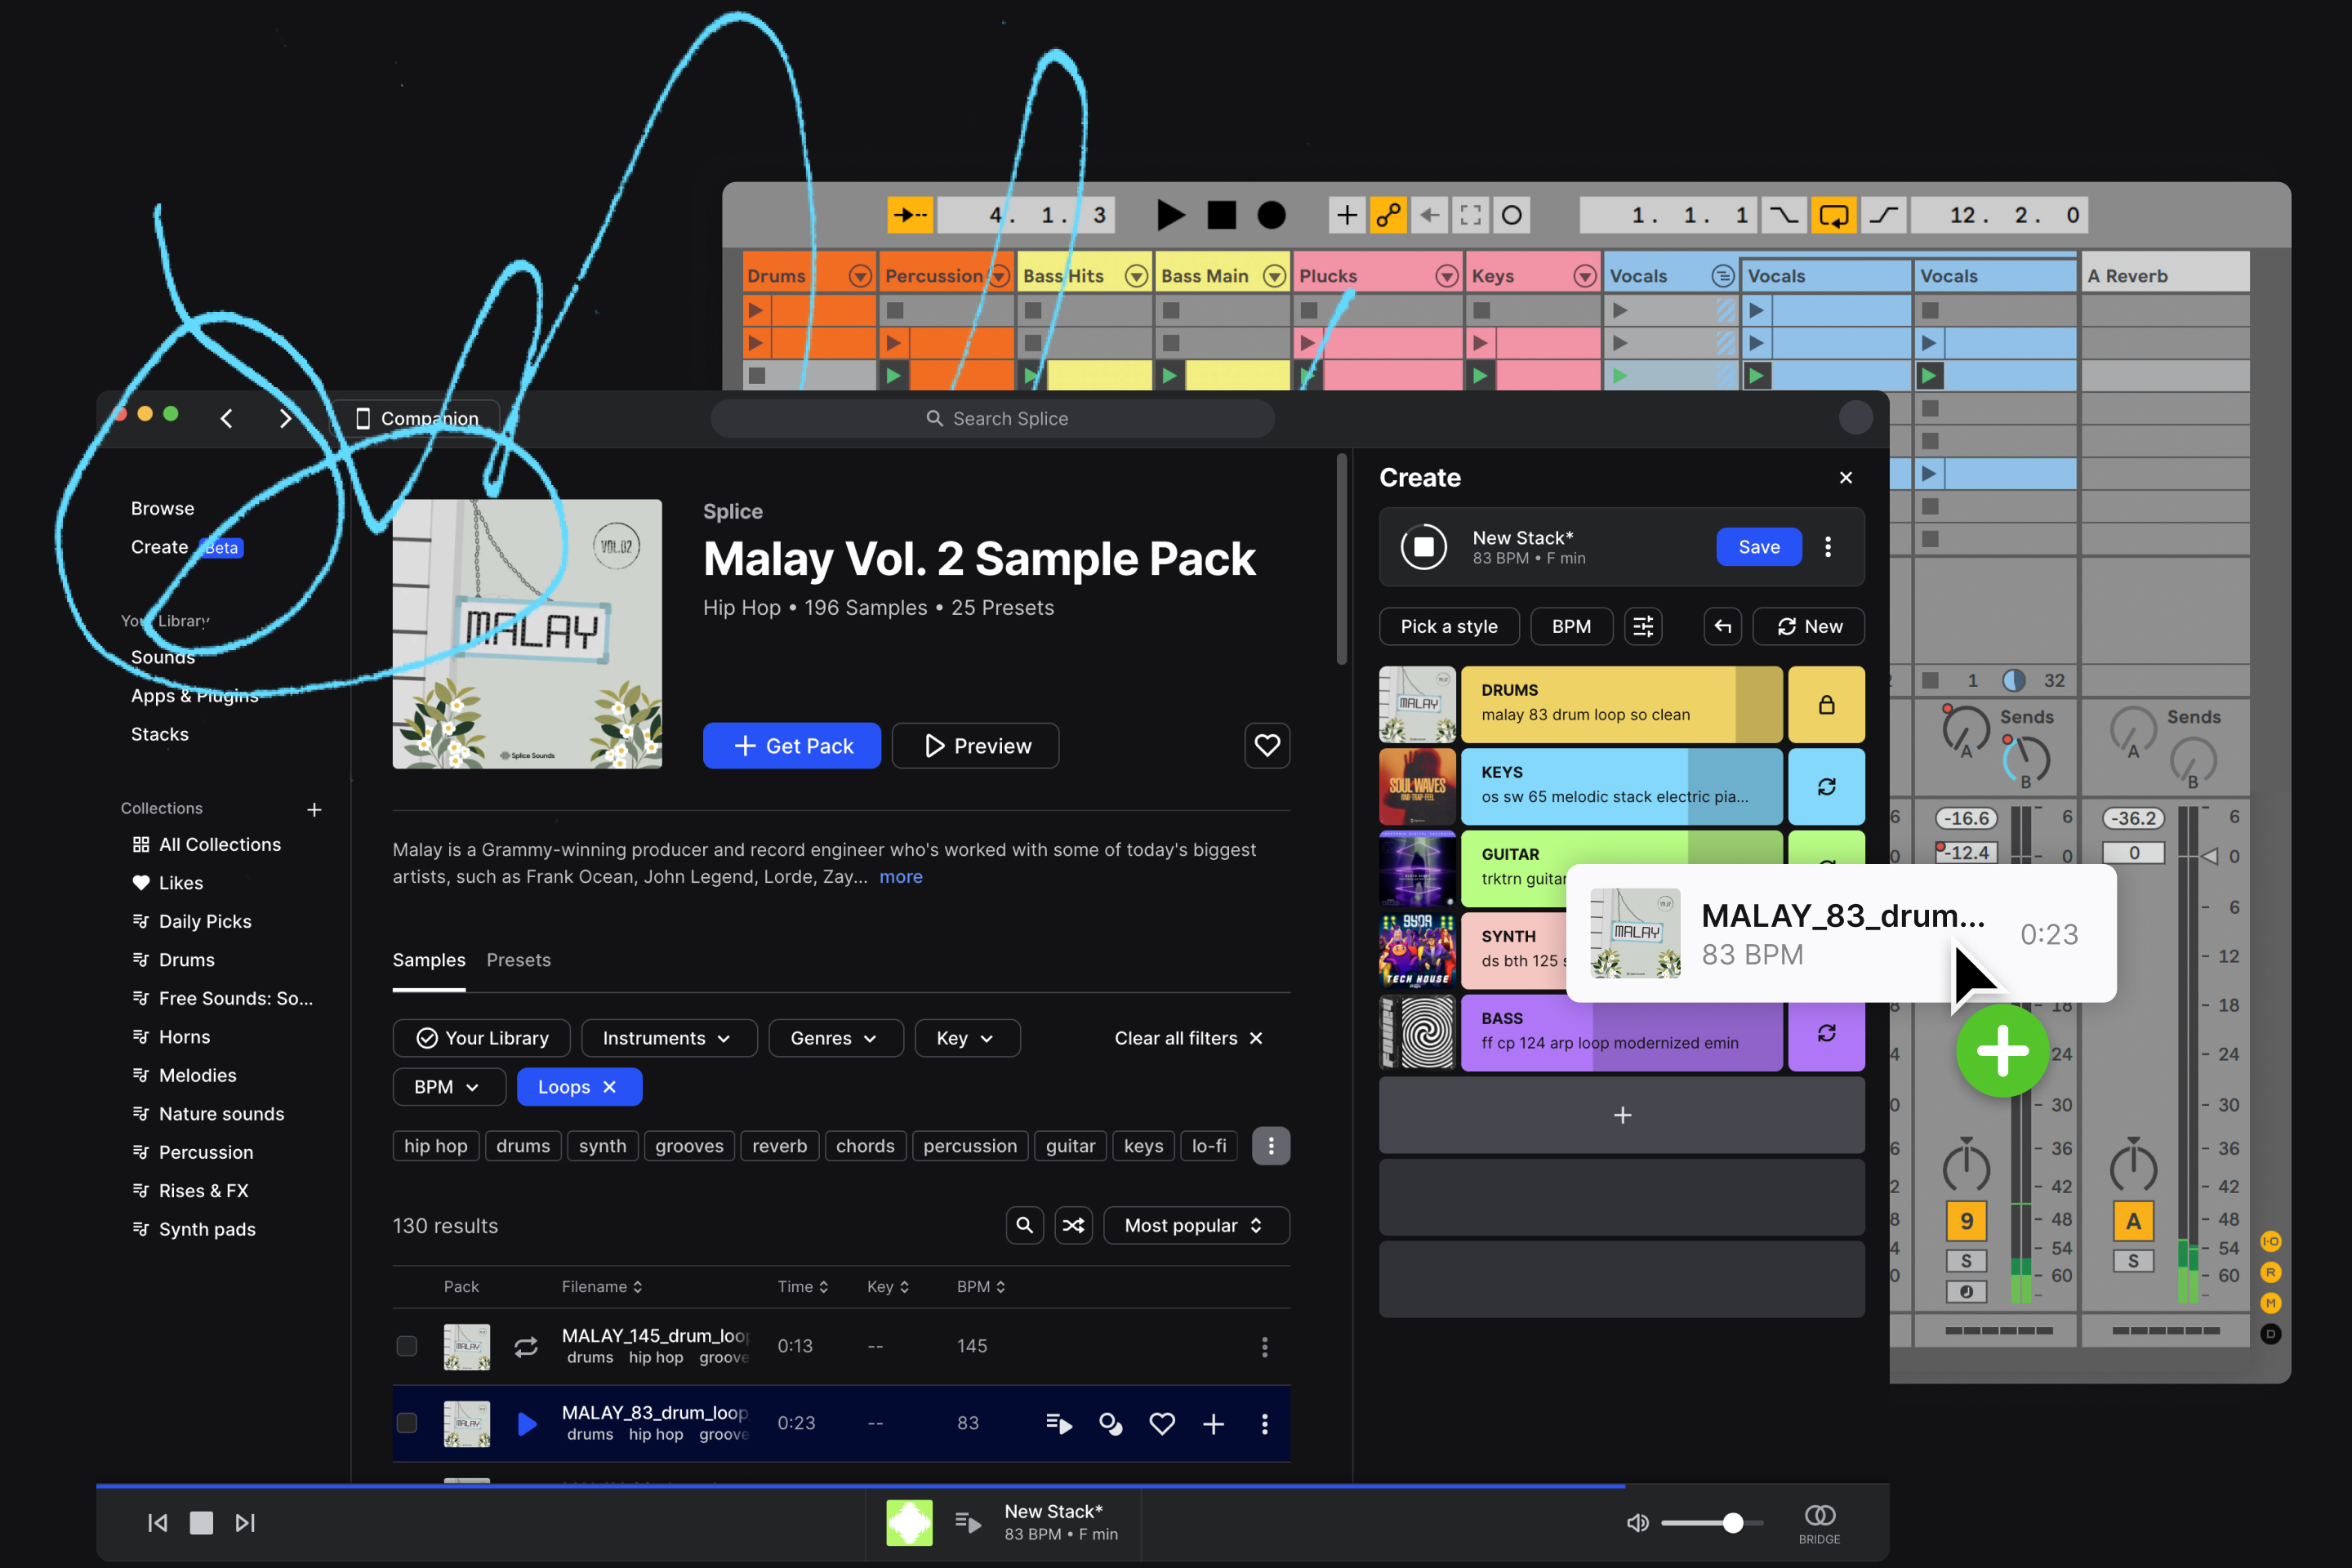Select the hip hop tag filter
The image size is (2352, 1568).
click(x=436, y=1146)
